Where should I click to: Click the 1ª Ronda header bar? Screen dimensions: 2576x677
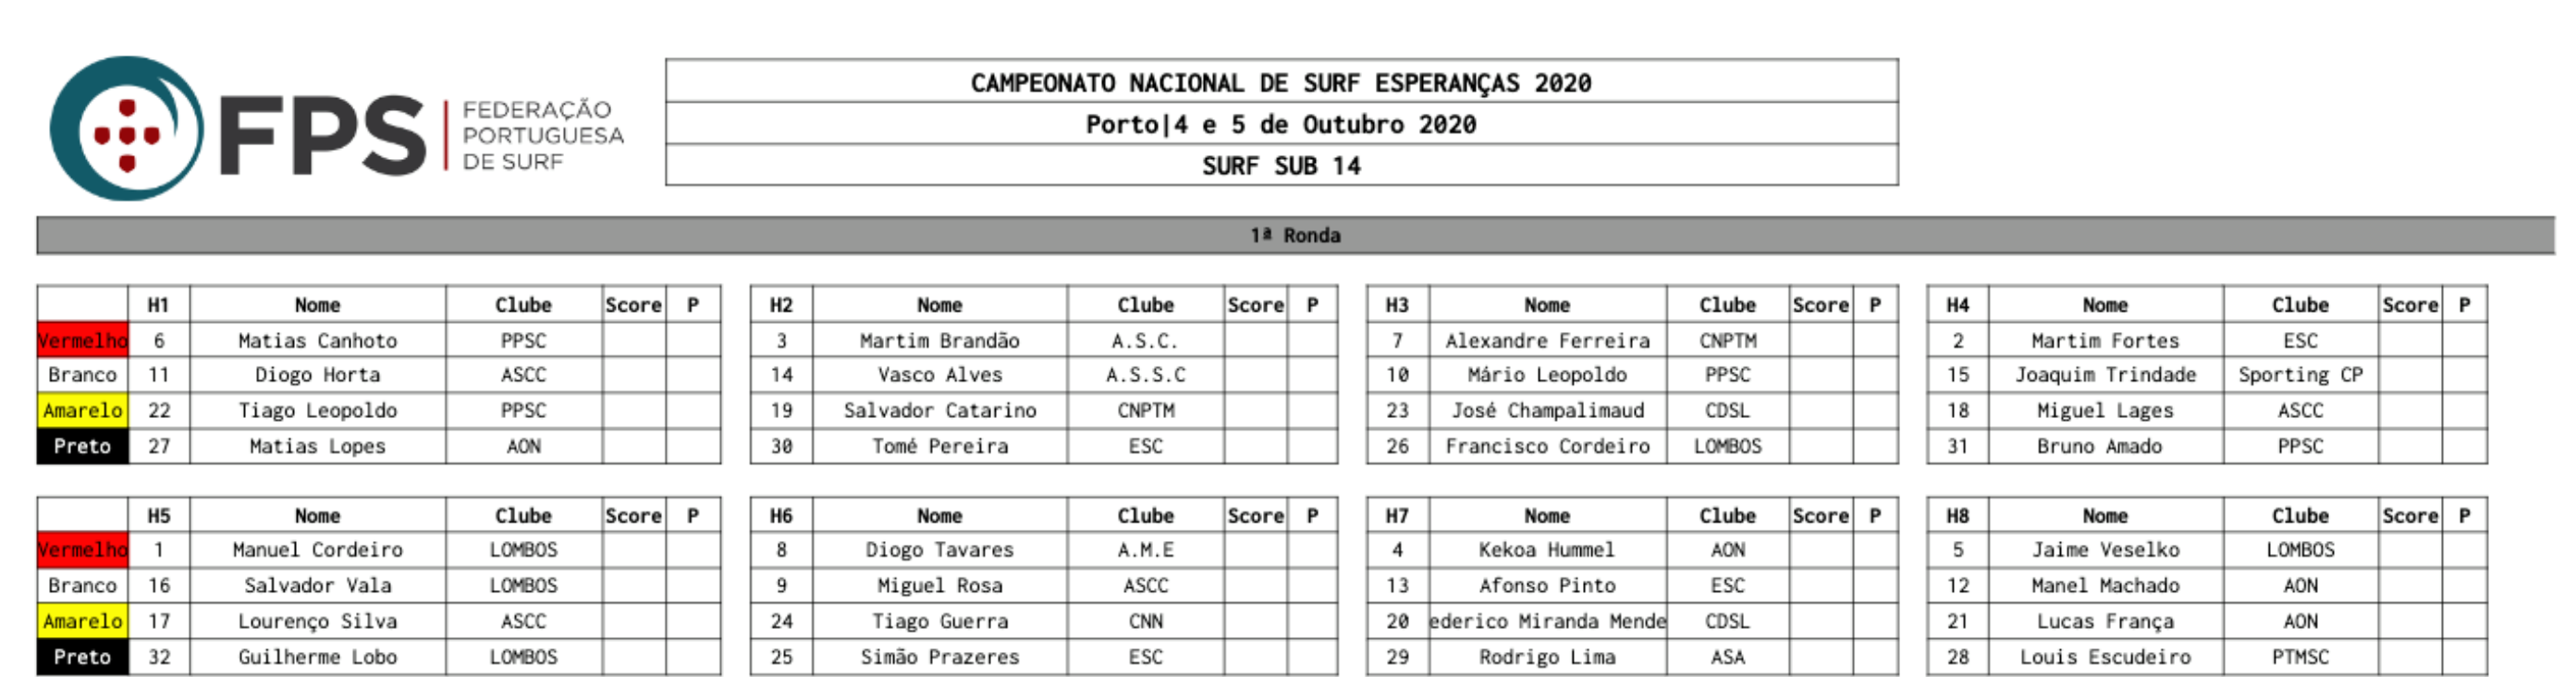1295,235
